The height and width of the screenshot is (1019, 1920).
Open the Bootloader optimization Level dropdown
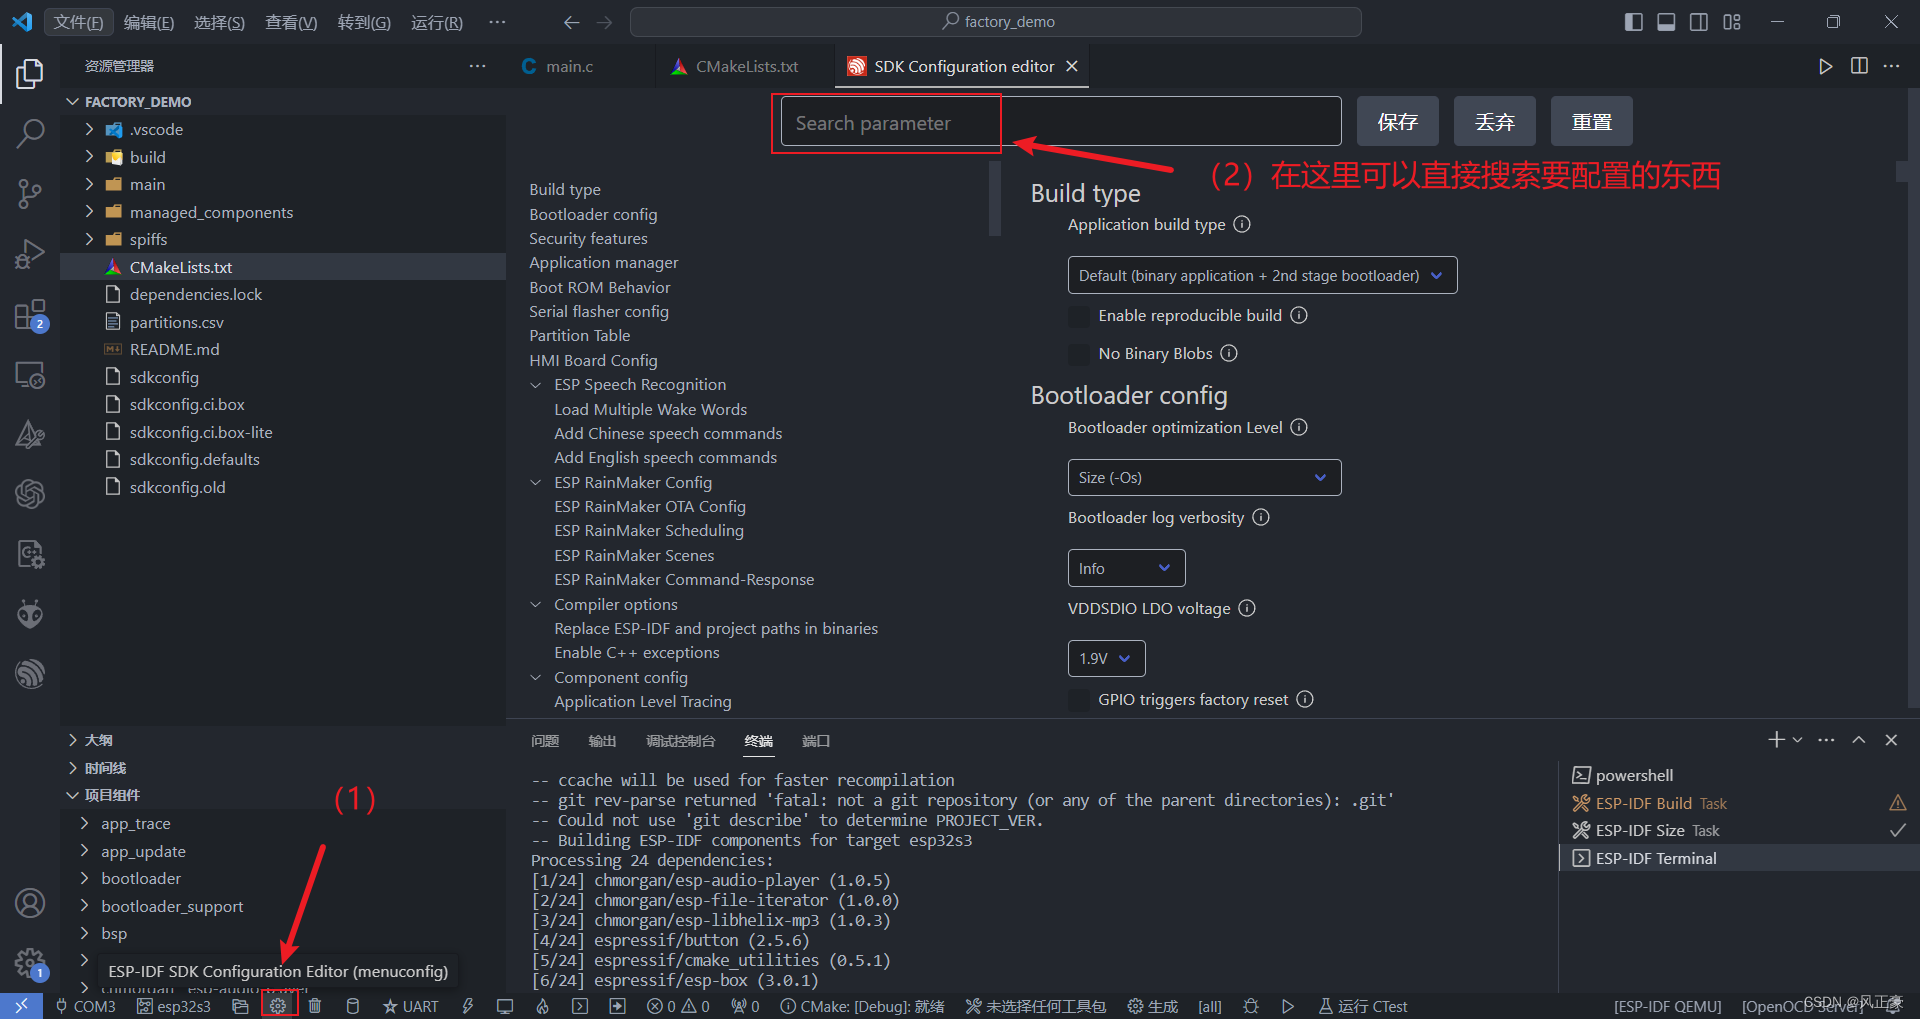pos(1203,477)
